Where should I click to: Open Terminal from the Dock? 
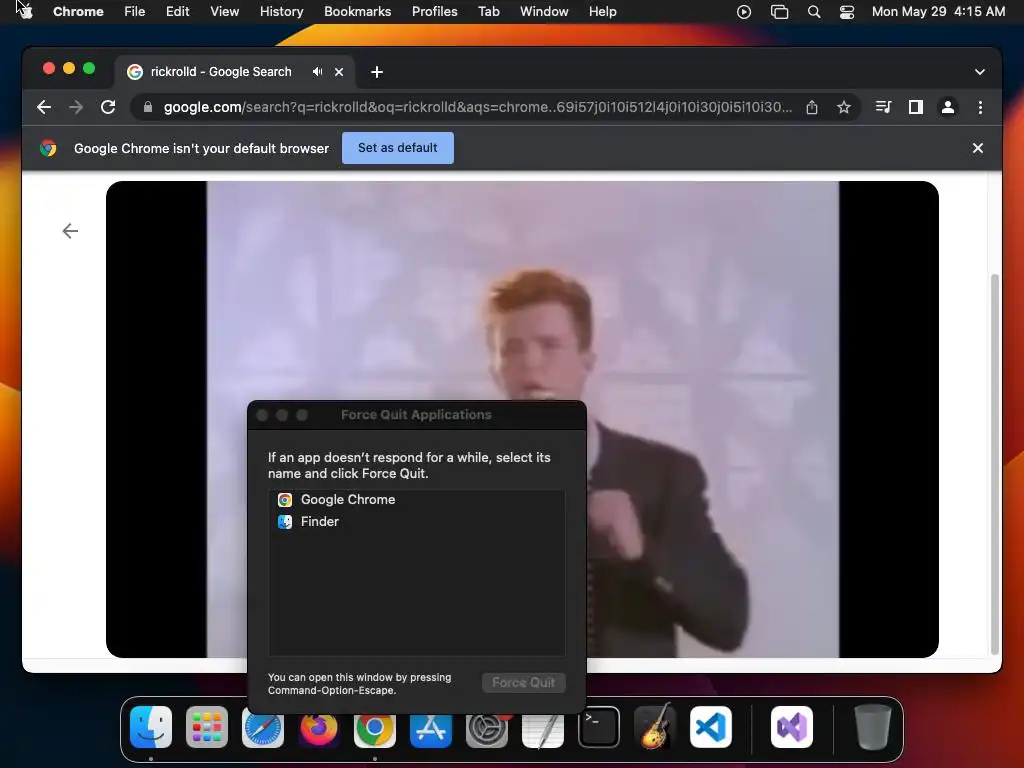coord(599,727)
